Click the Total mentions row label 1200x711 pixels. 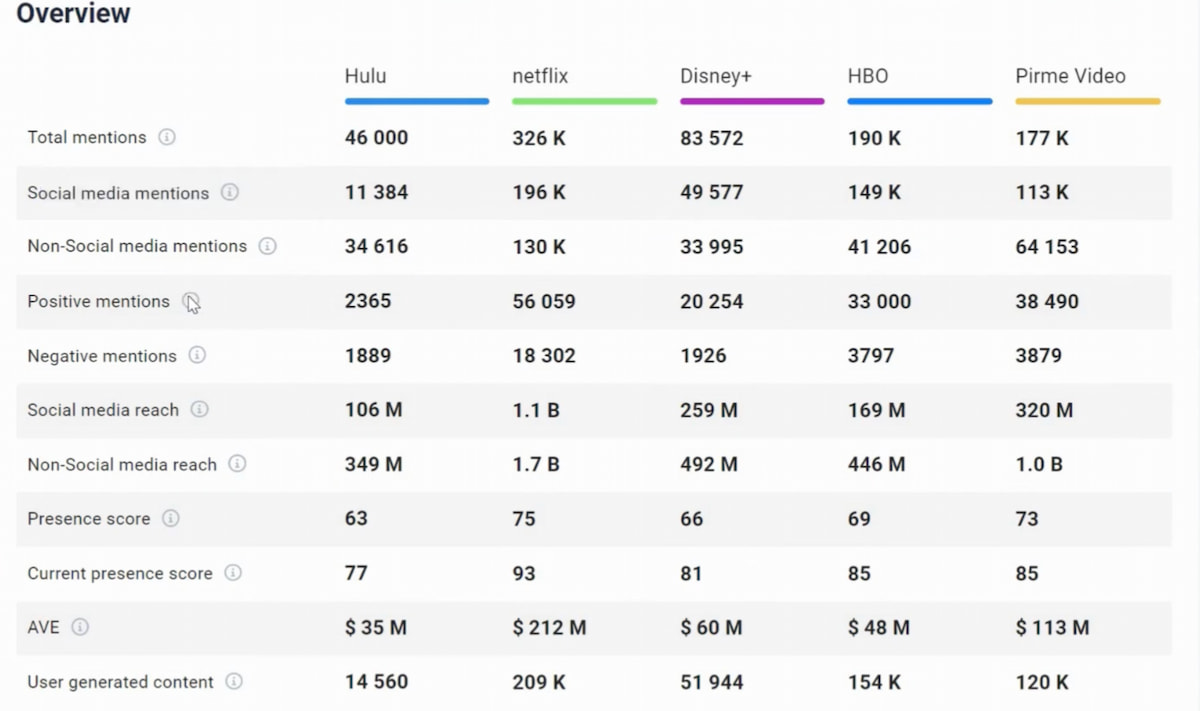click(x=87, y=137)
